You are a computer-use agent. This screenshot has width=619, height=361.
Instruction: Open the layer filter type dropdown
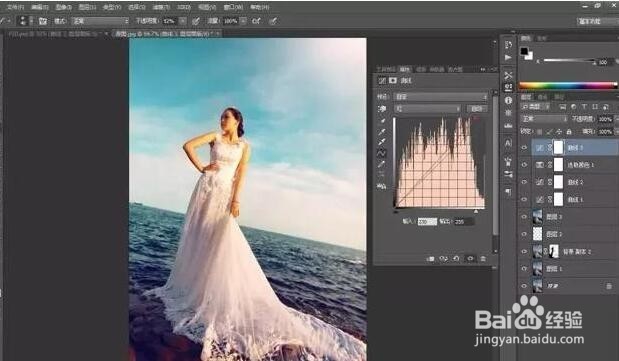pyautogui.click(x=536, y=107)
